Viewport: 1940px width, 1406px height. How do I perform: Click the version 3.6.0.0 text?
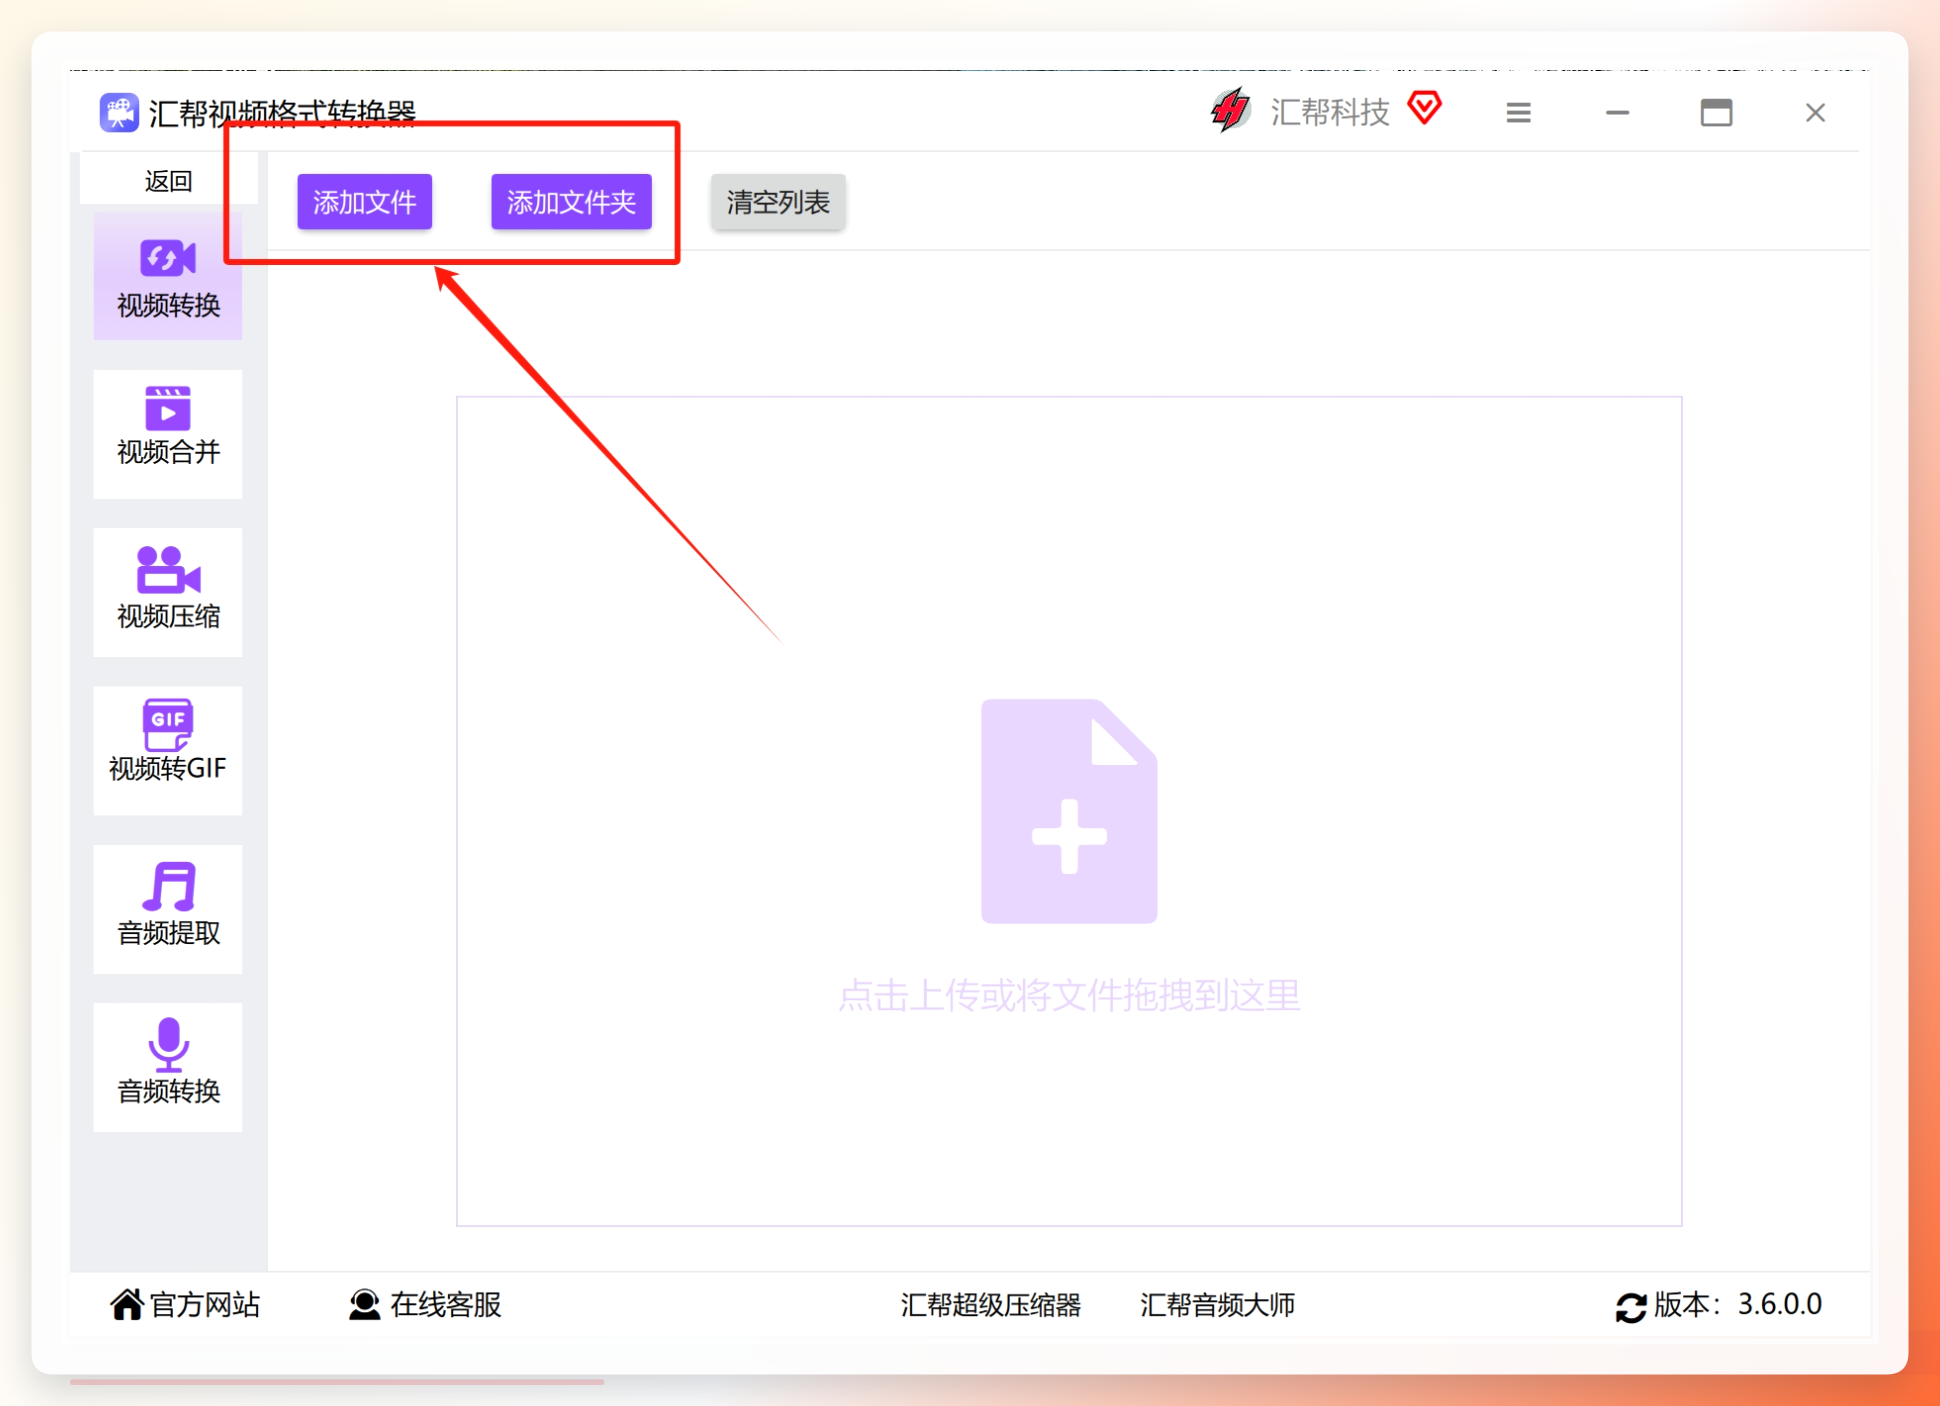tap(1779, 1304)
